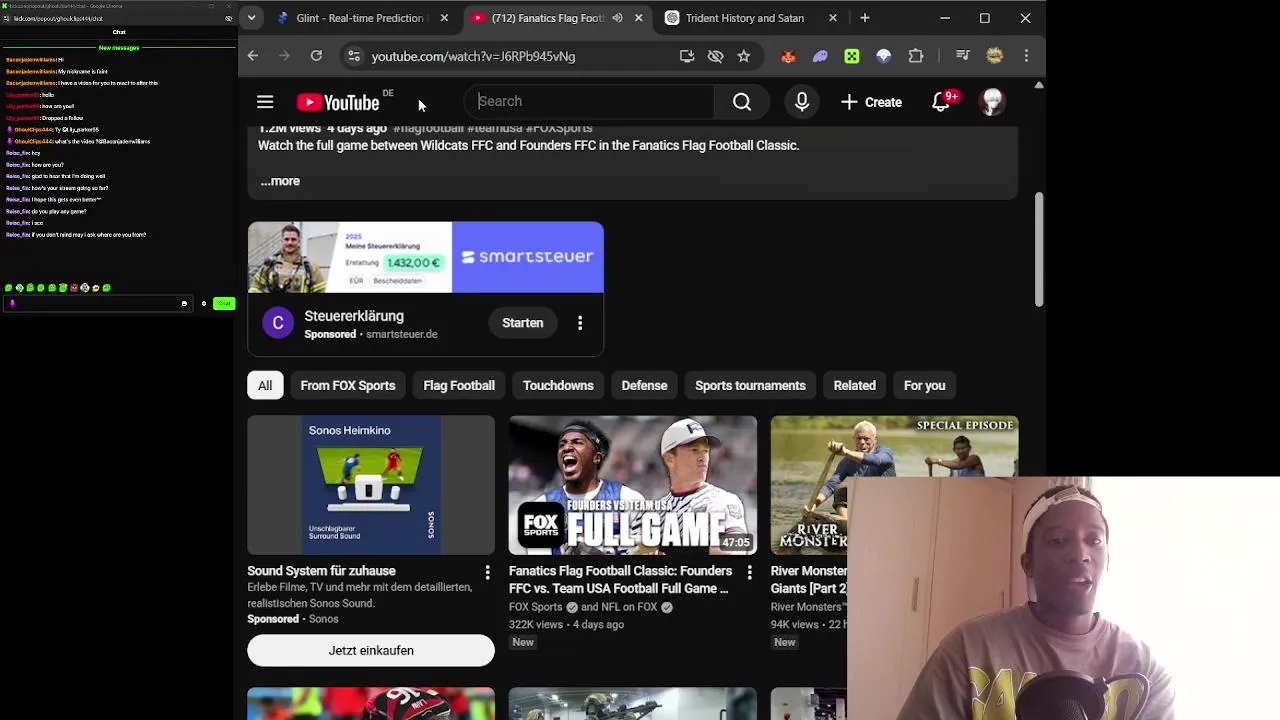Close the Fanatics Flag Football tab
1280x720 pixels.
point(638,18)
